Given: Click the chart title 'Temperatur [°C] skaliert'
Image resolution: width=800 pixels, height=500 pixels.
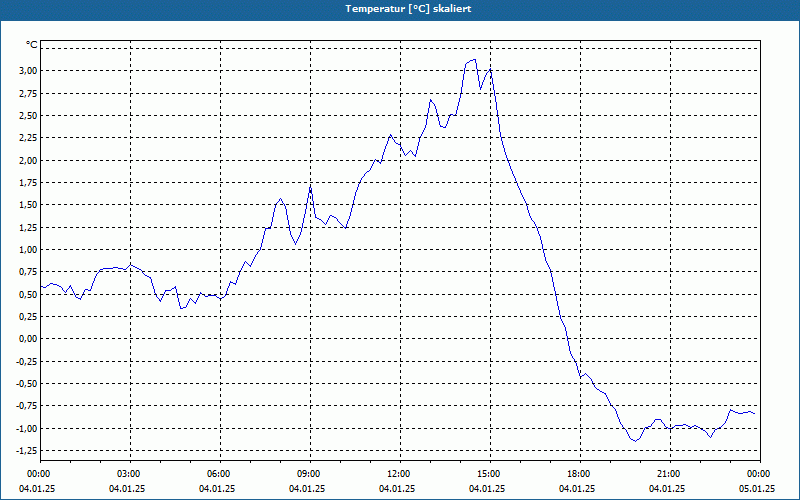Looking at the screenshot, I should coord(408,9).
